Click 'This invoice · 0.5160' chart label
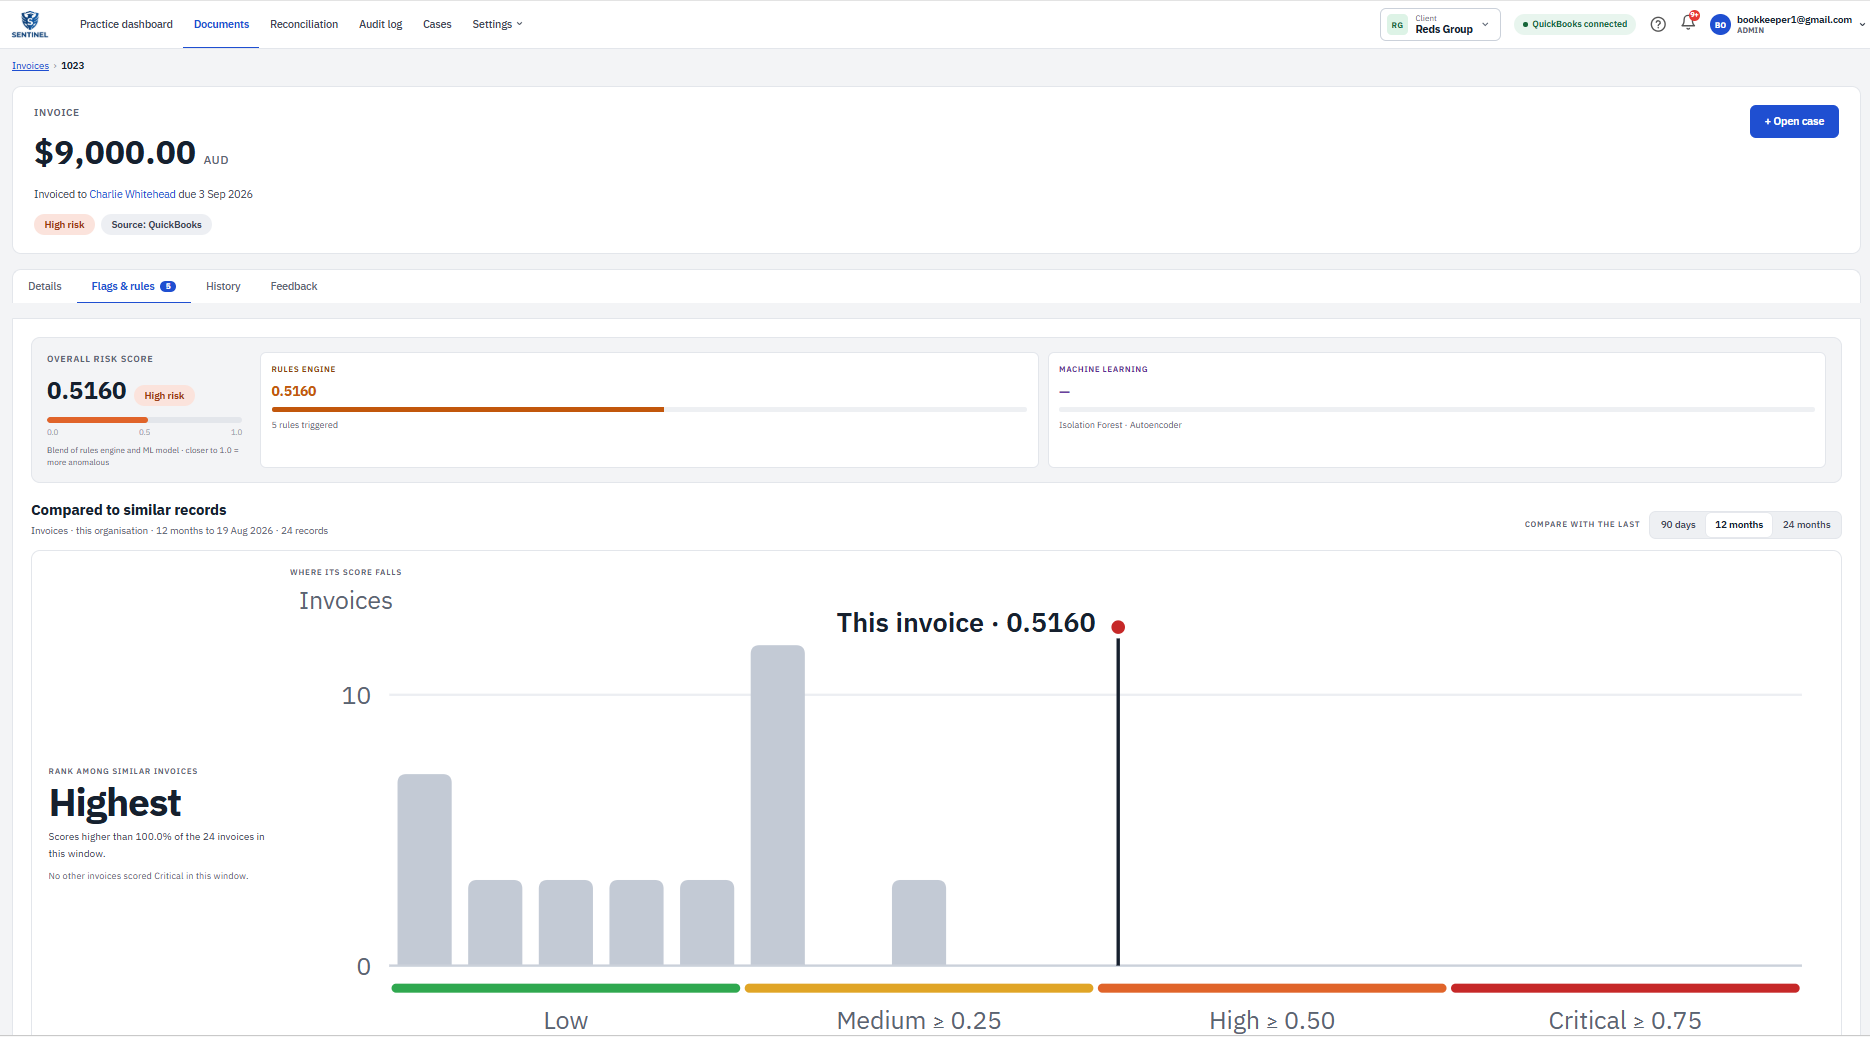The image size is (1870, 1037). pos(966,623)
